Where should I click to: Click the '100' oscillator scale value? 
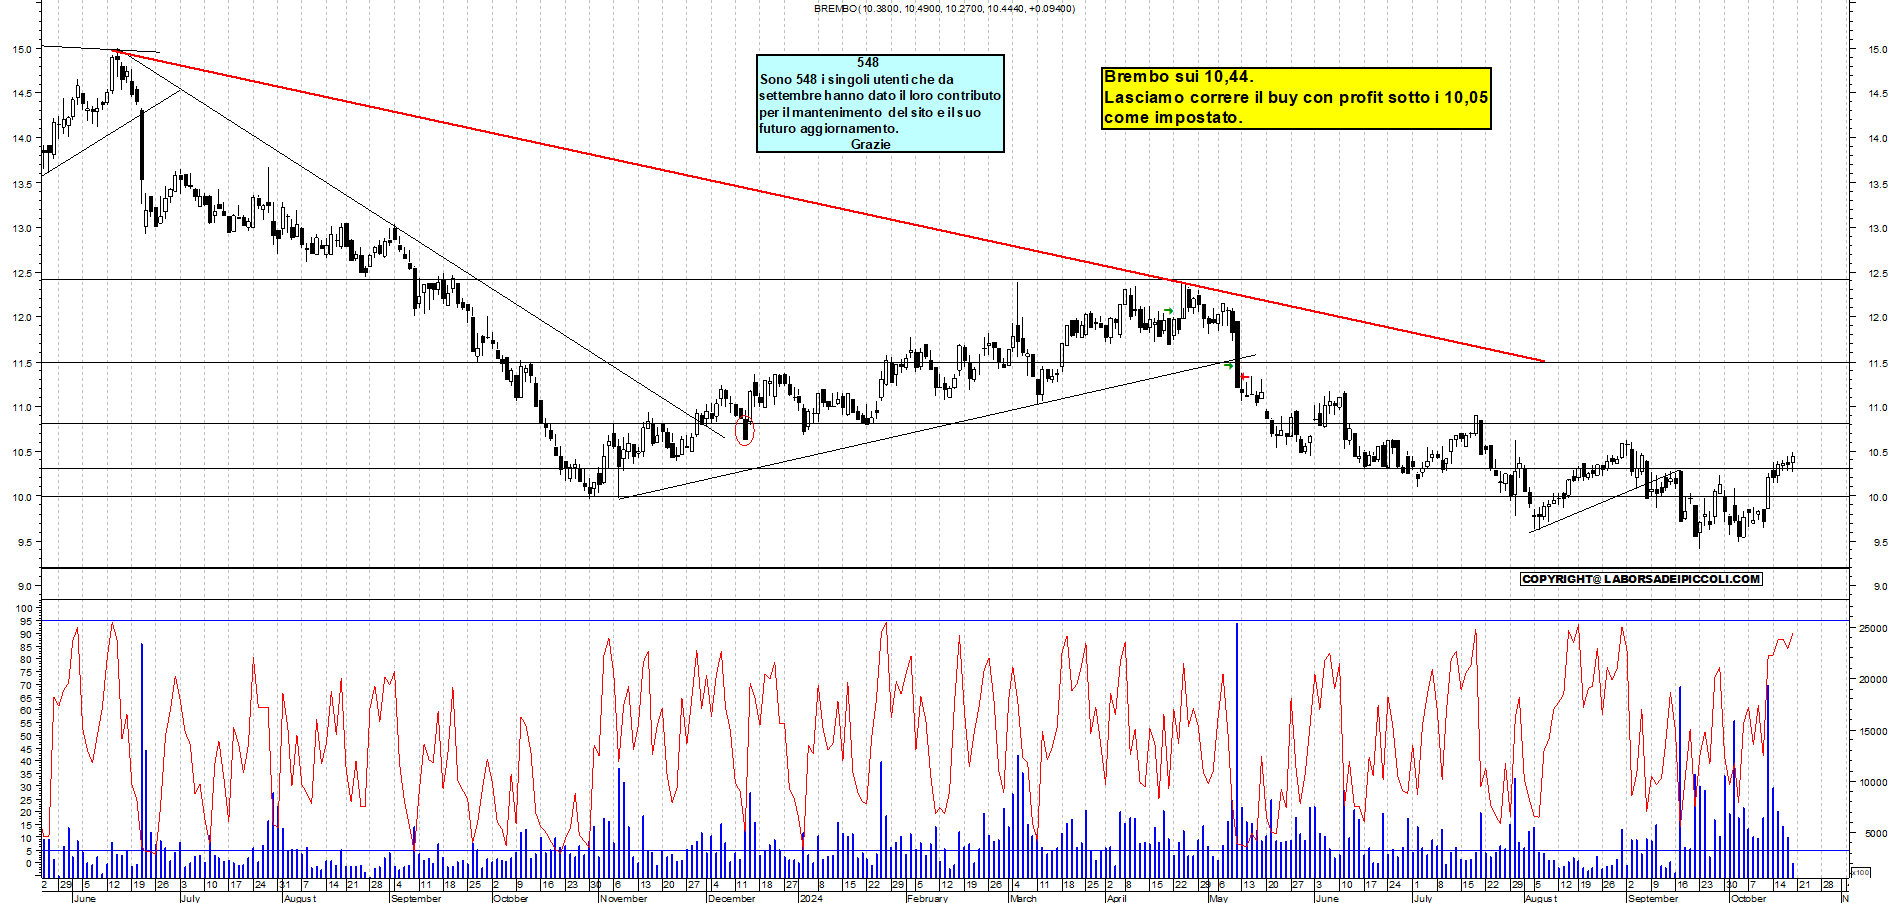click(23, 608)
